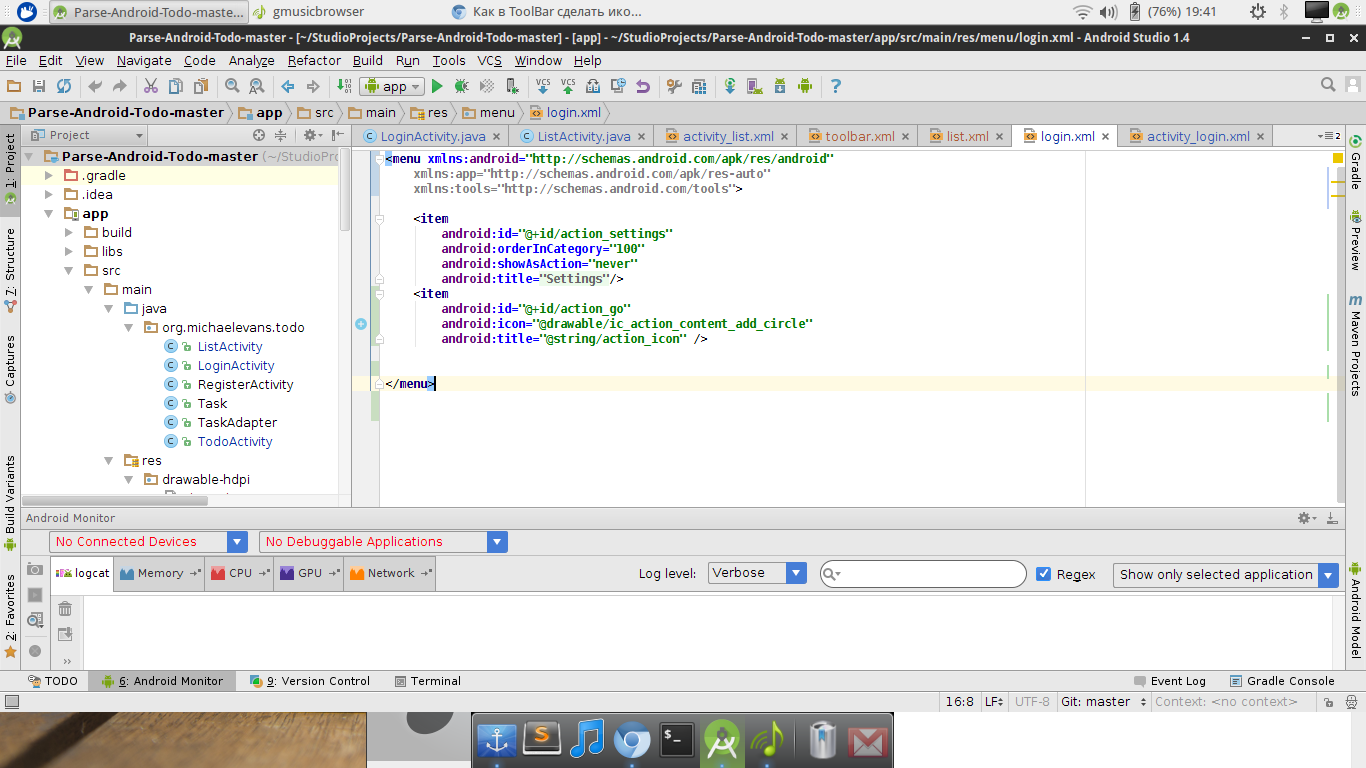The width and height of the screenshot is (1366, 768).
Task: Open the app run configuration dropdown
Action: pyautogui.click(x=391, y=87)
